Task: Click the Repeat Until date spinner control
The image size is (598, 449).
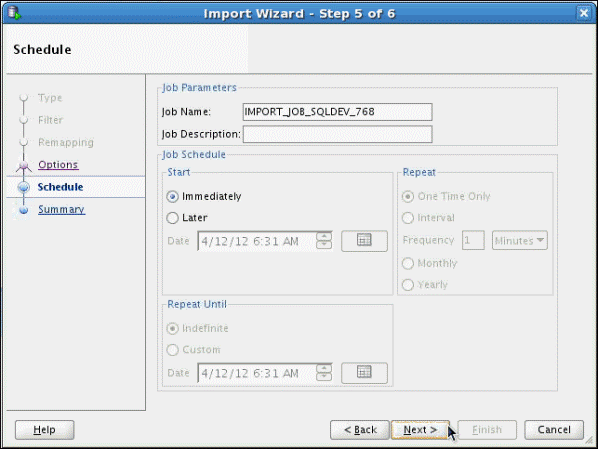Action: (324, 373)
